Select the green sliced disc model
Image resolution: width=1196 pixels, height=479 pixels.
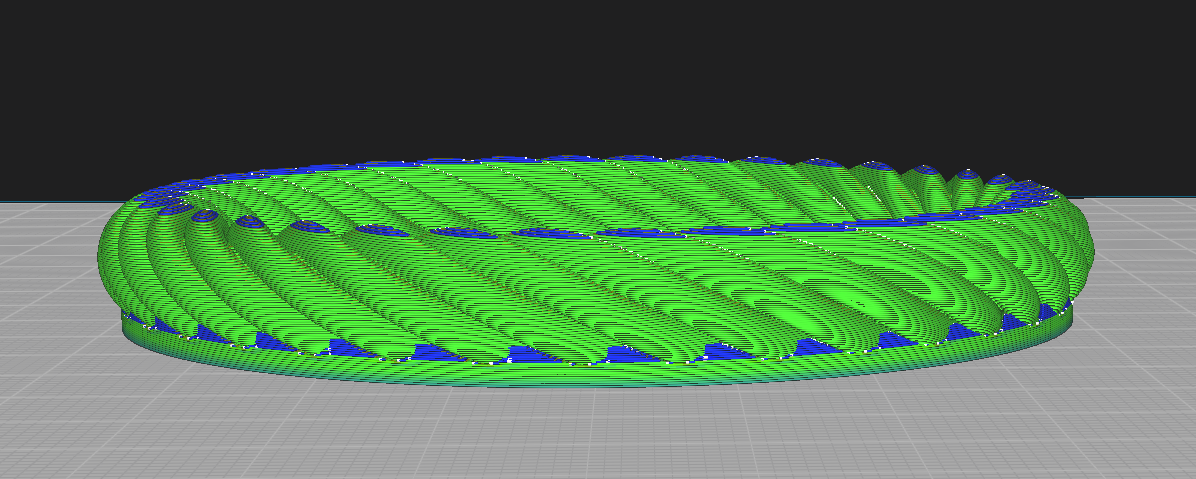(596, 271)
